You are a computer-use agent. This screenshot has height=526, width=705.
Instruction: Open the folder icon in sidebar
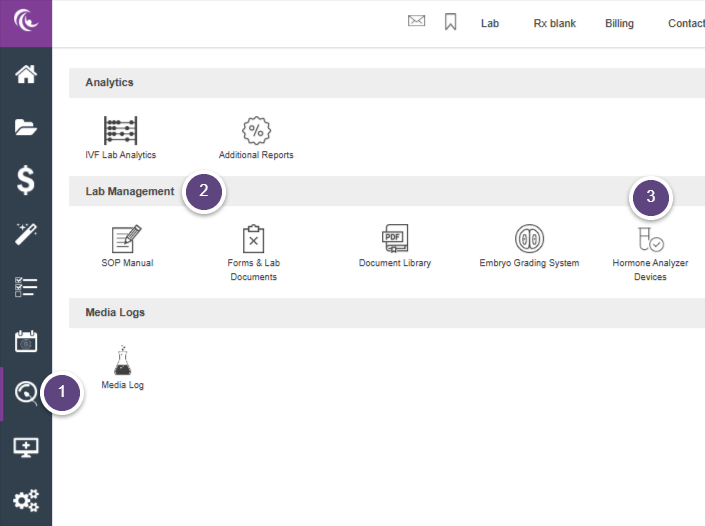coord(26,127)
